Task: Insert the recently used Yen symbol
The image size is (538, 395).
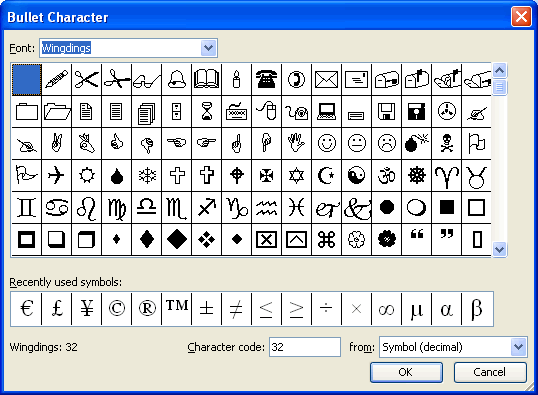Action: point(86,309)
